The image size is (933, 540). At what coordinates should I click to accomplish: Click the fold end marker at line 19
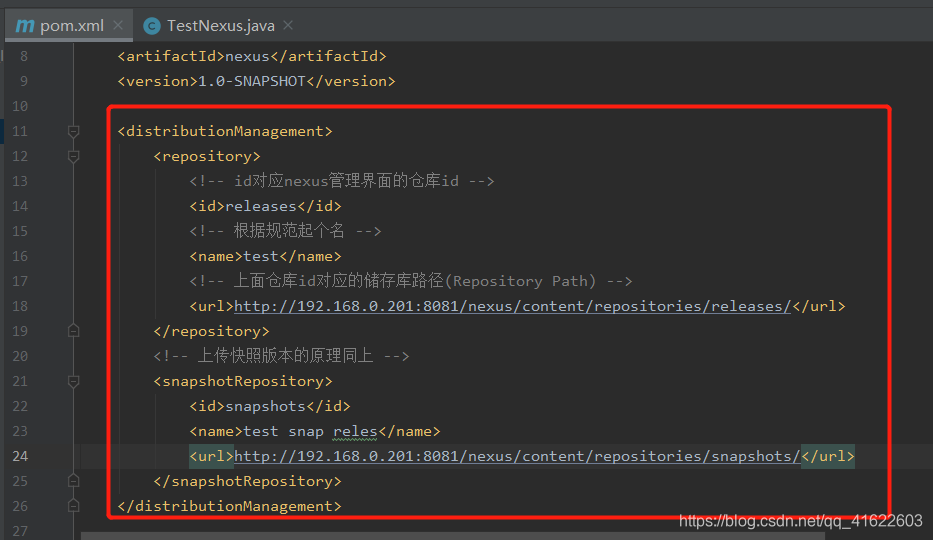tap(74, 331)
